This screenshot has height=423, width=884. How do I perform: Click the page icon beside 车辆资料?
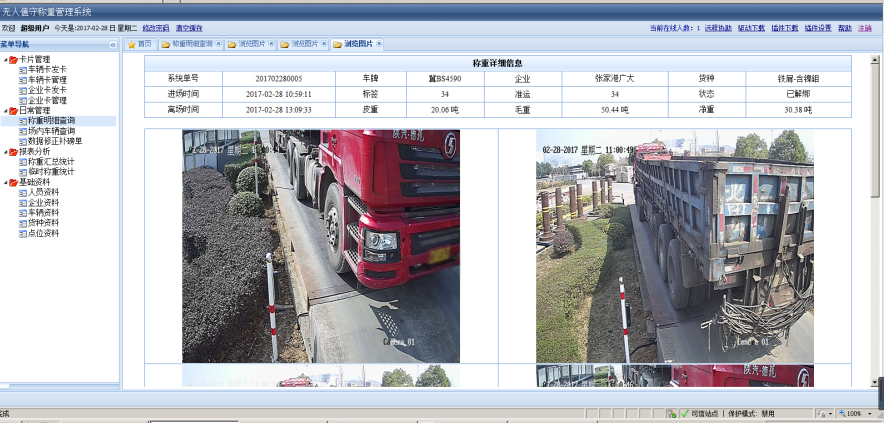click(x=23, y=213)
